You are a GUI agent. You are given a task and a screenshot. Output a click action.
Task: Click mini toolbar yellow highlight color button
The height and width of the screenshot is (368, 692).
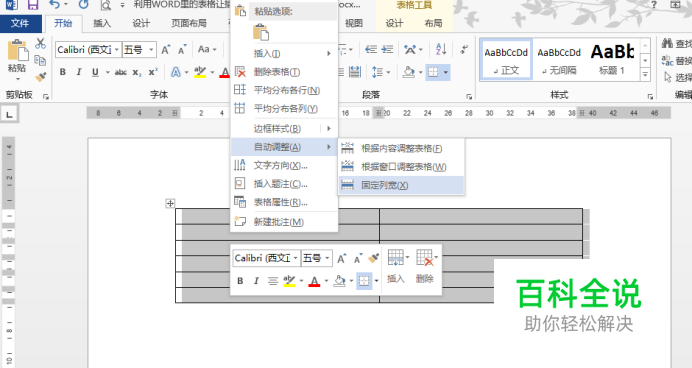click(x=289, y=281)
